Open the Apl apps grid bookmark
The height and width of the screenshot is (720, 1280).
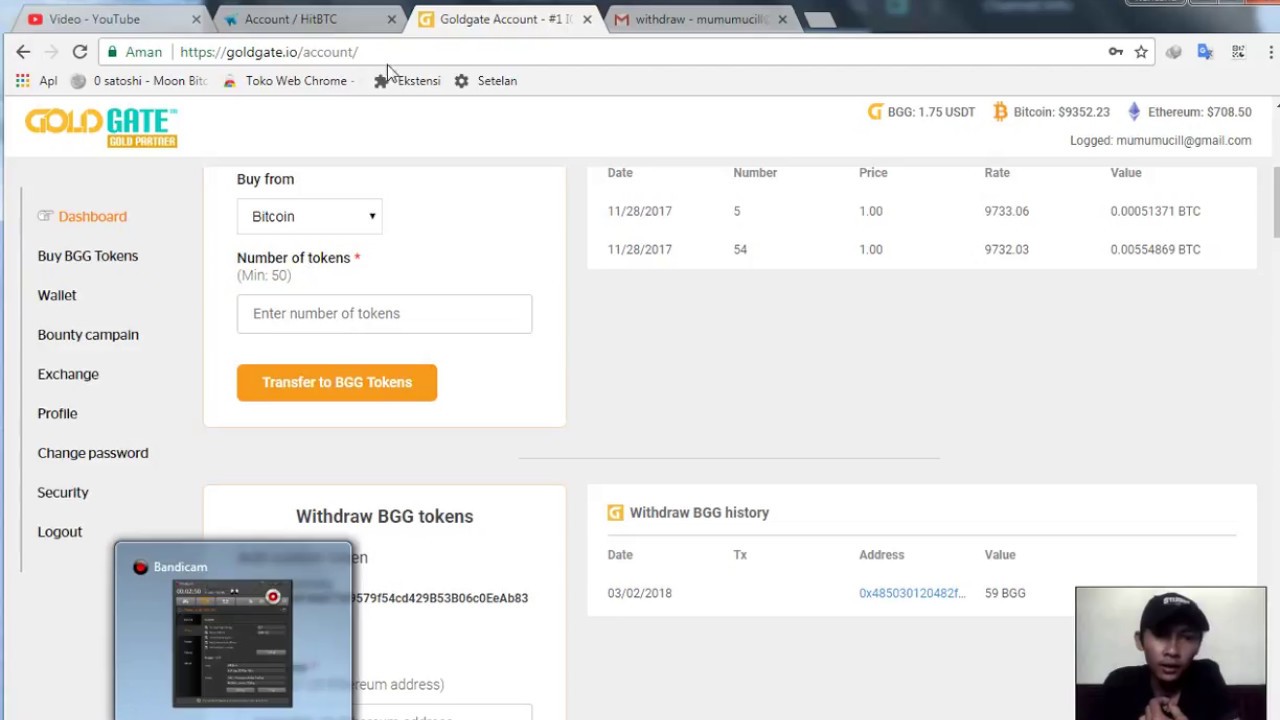(x=36, y=81)
